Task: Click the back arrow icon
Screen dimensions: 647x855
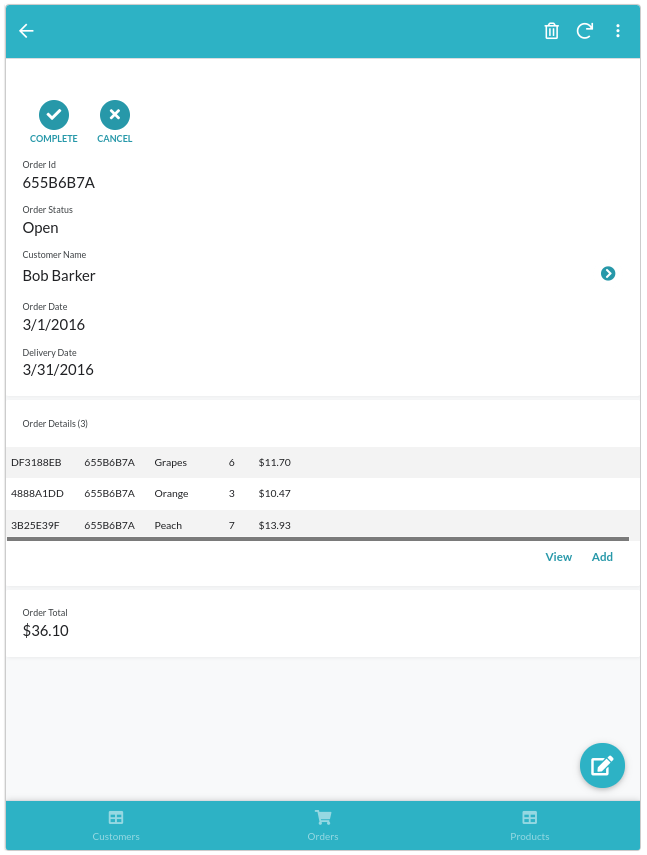Action: pyautogui.click(x=27, y=31)
